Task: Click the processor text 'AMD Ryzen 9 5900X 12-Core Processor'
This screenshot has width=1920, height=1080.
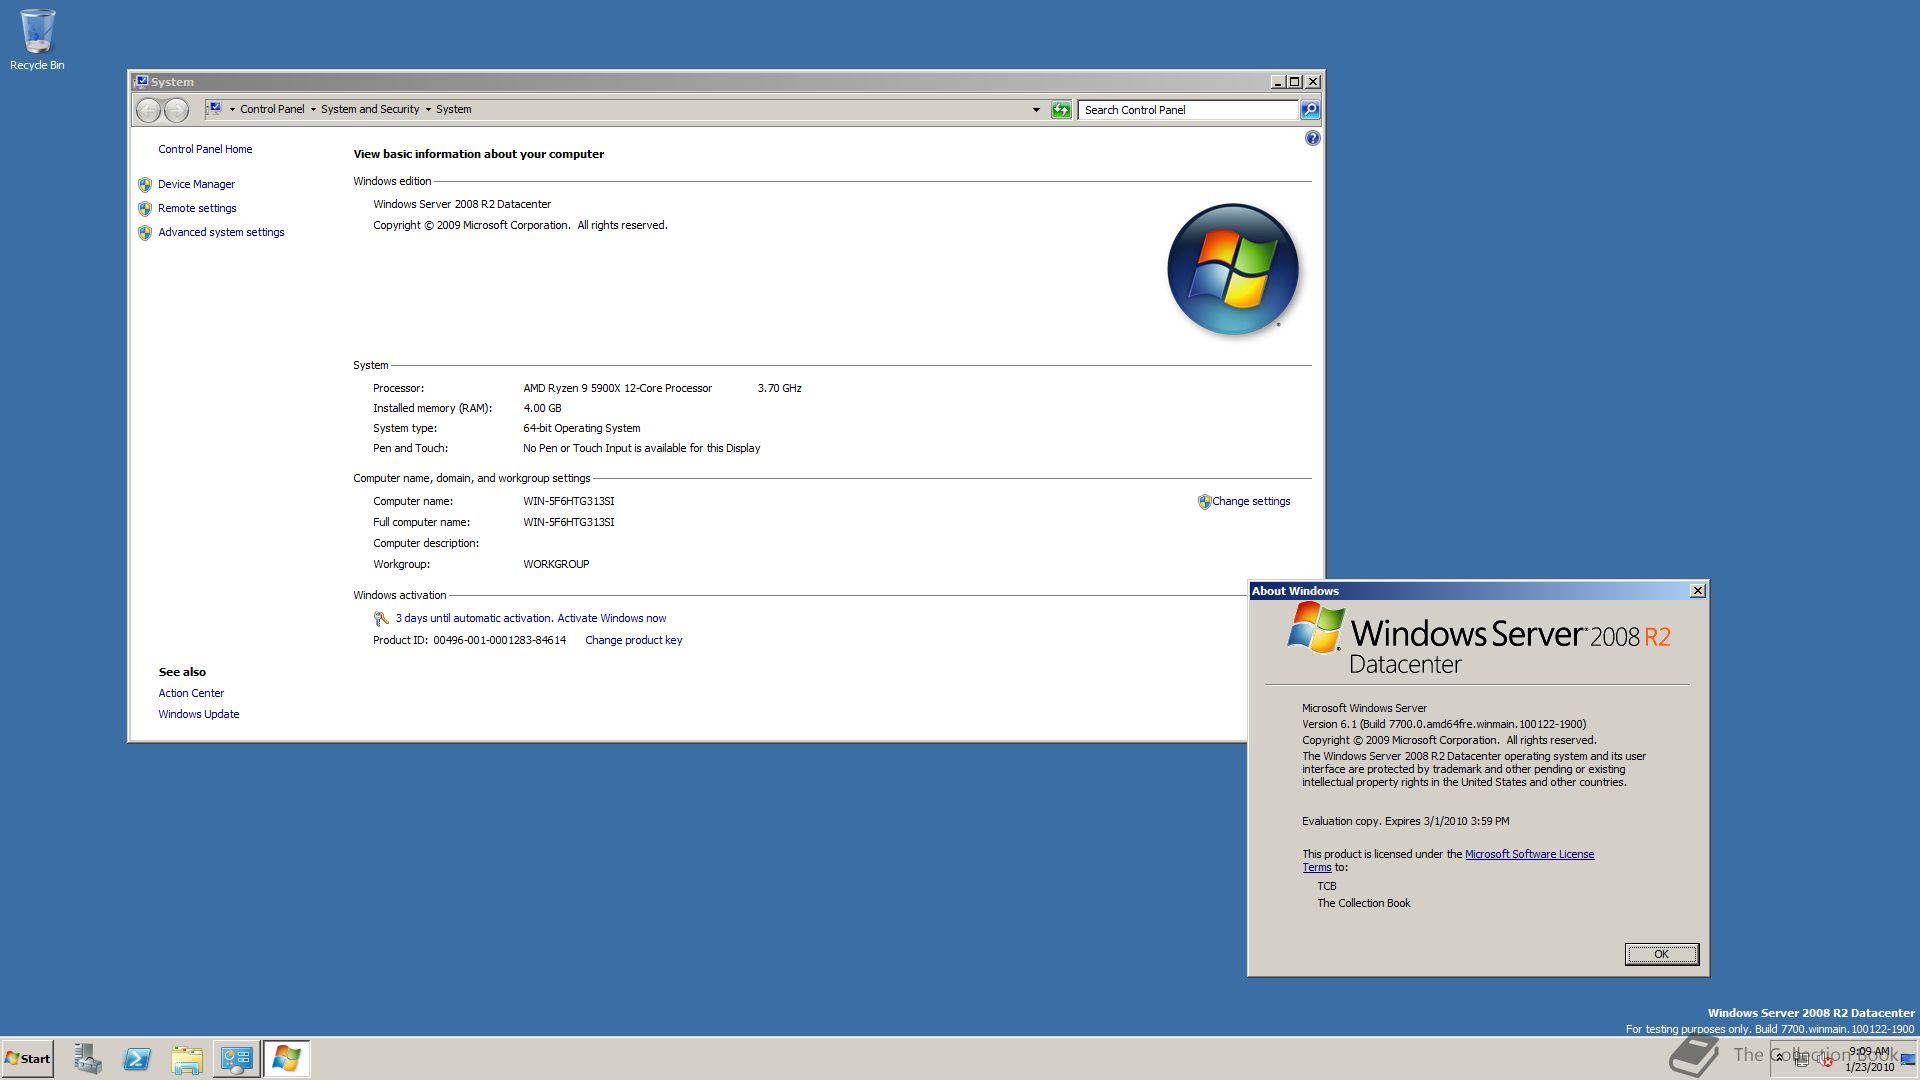Action: click(x=617, y=388)
